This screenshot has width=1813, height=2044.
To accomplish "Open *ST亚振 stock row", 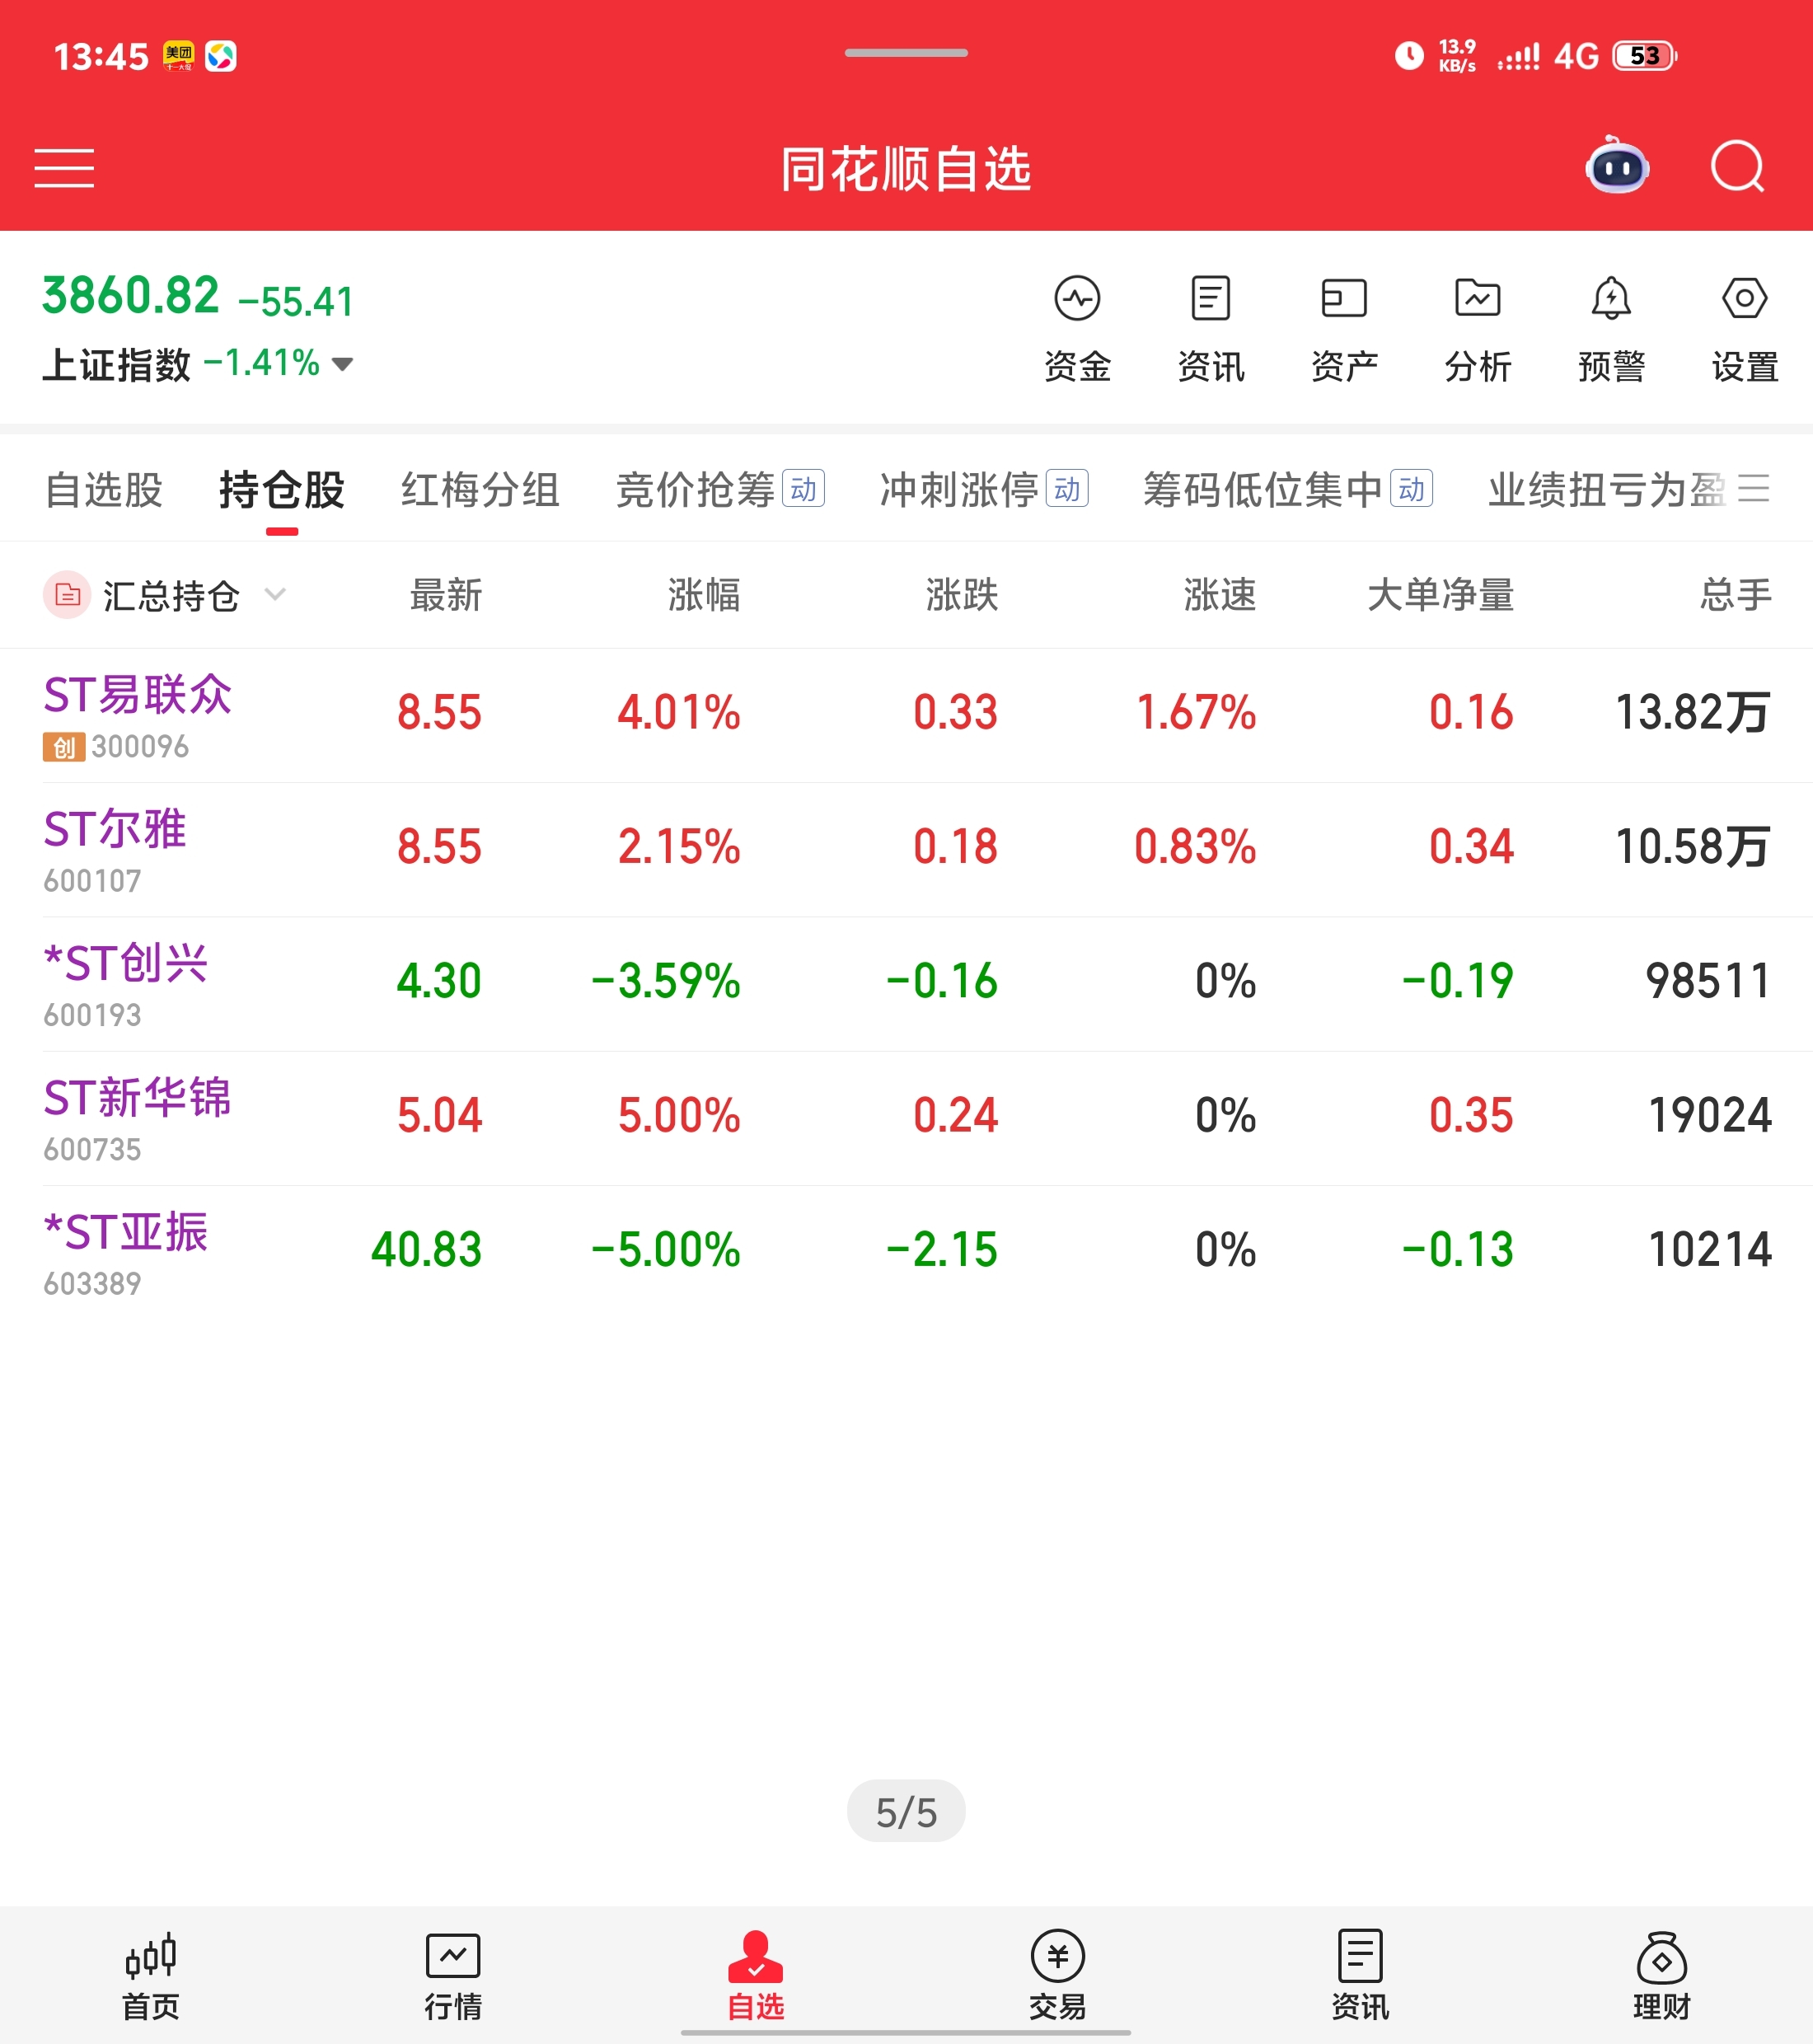I will click(126, 1250).
